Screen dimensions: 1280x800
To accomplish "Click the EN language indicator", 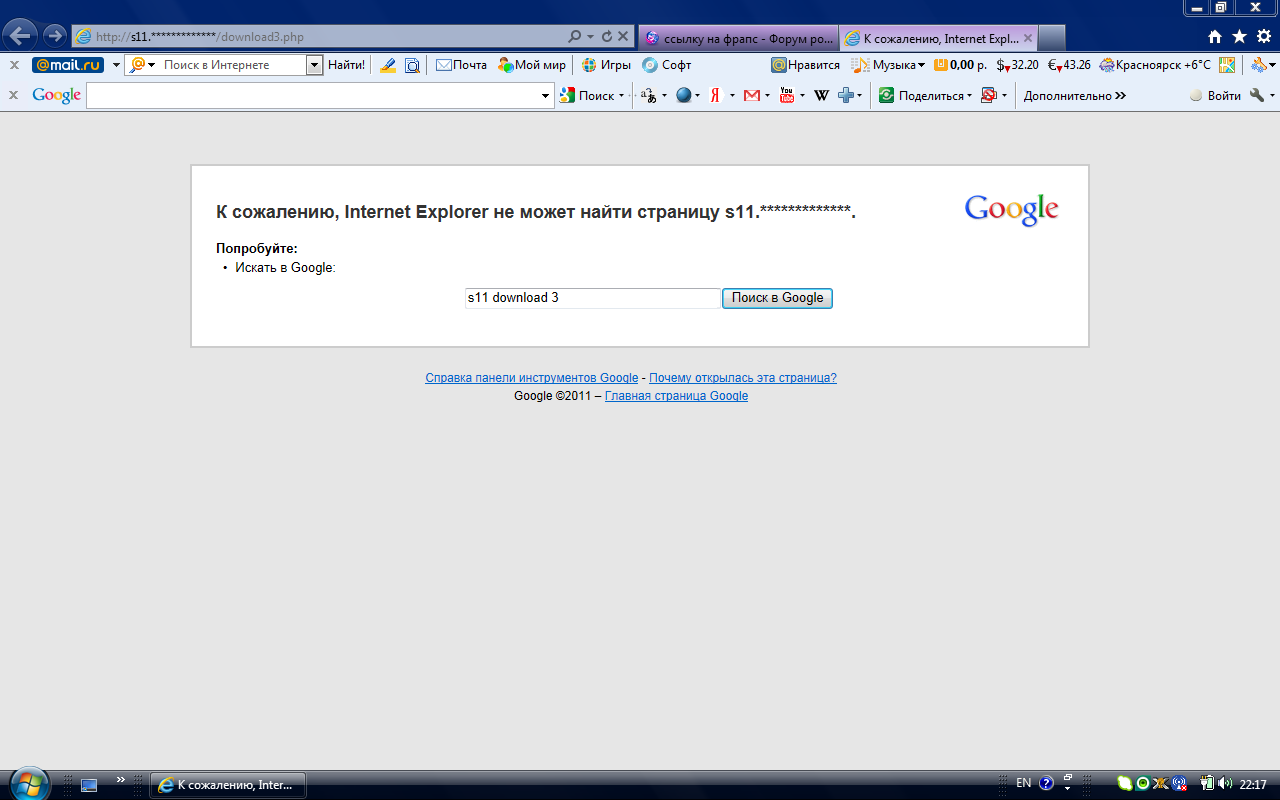I will click(x=1024, y=784).
